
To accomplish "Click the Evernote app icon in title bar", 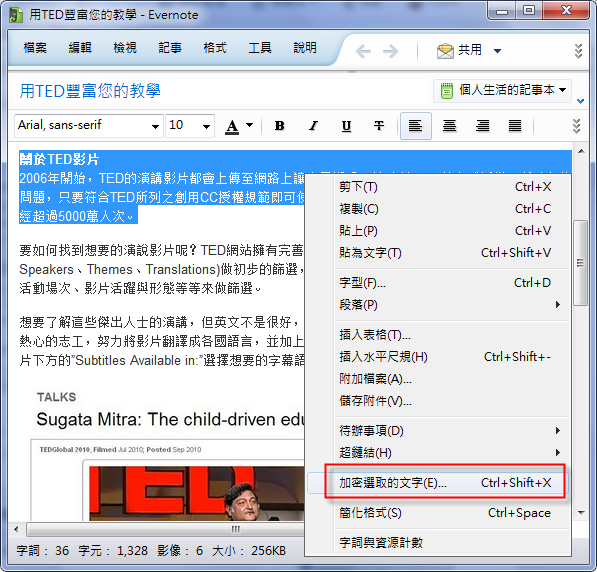I will point(16,15).
